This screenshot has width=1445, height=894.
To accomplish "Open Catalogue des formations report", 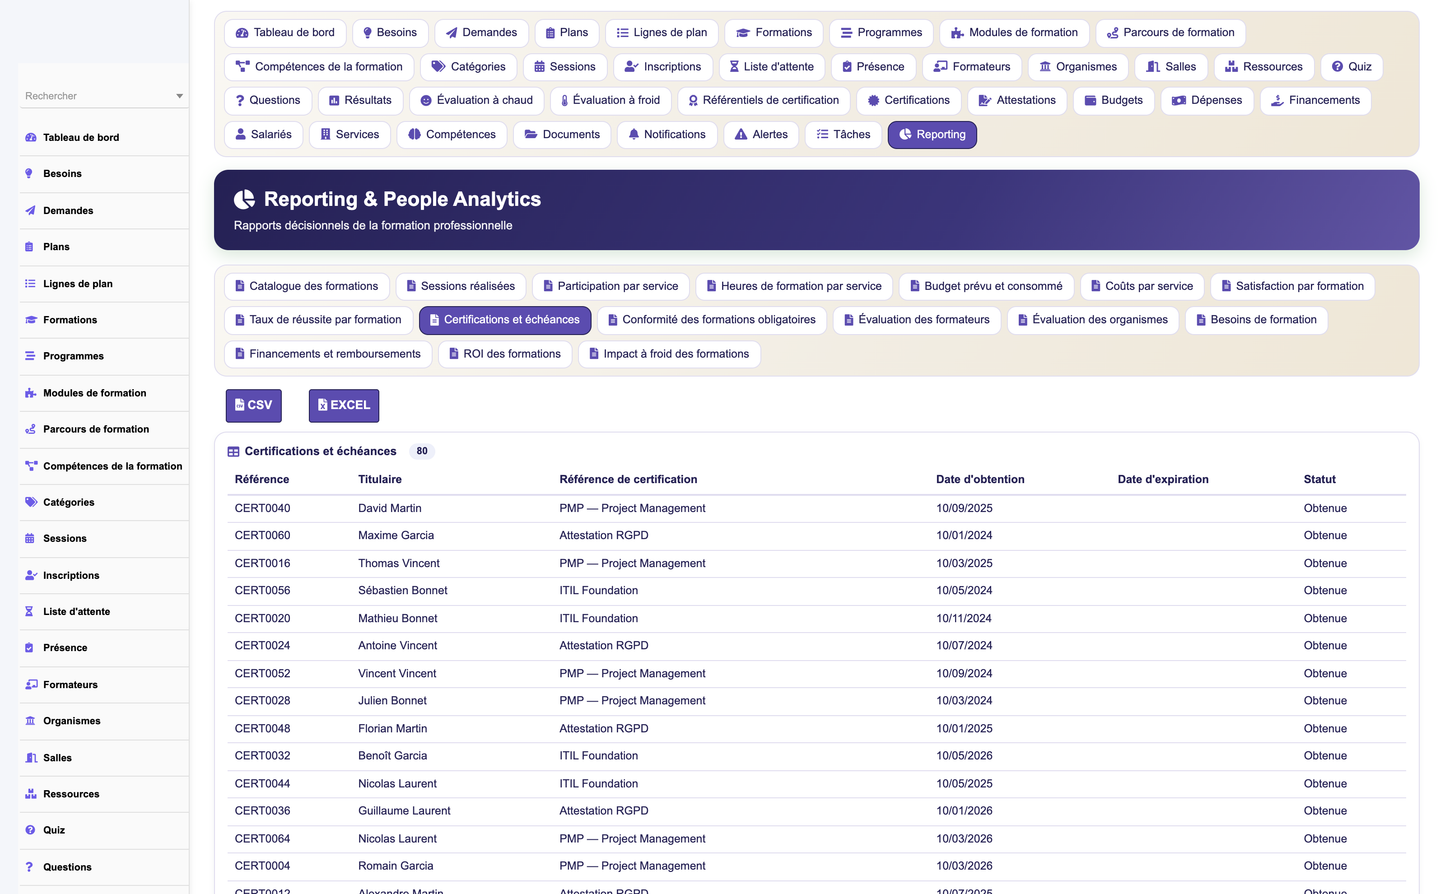I will (307, 286).
